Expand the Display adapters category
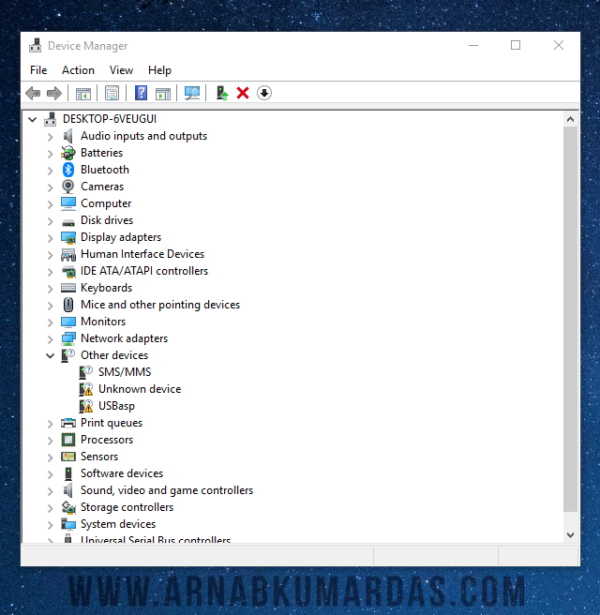 click(x=50, y=237)
